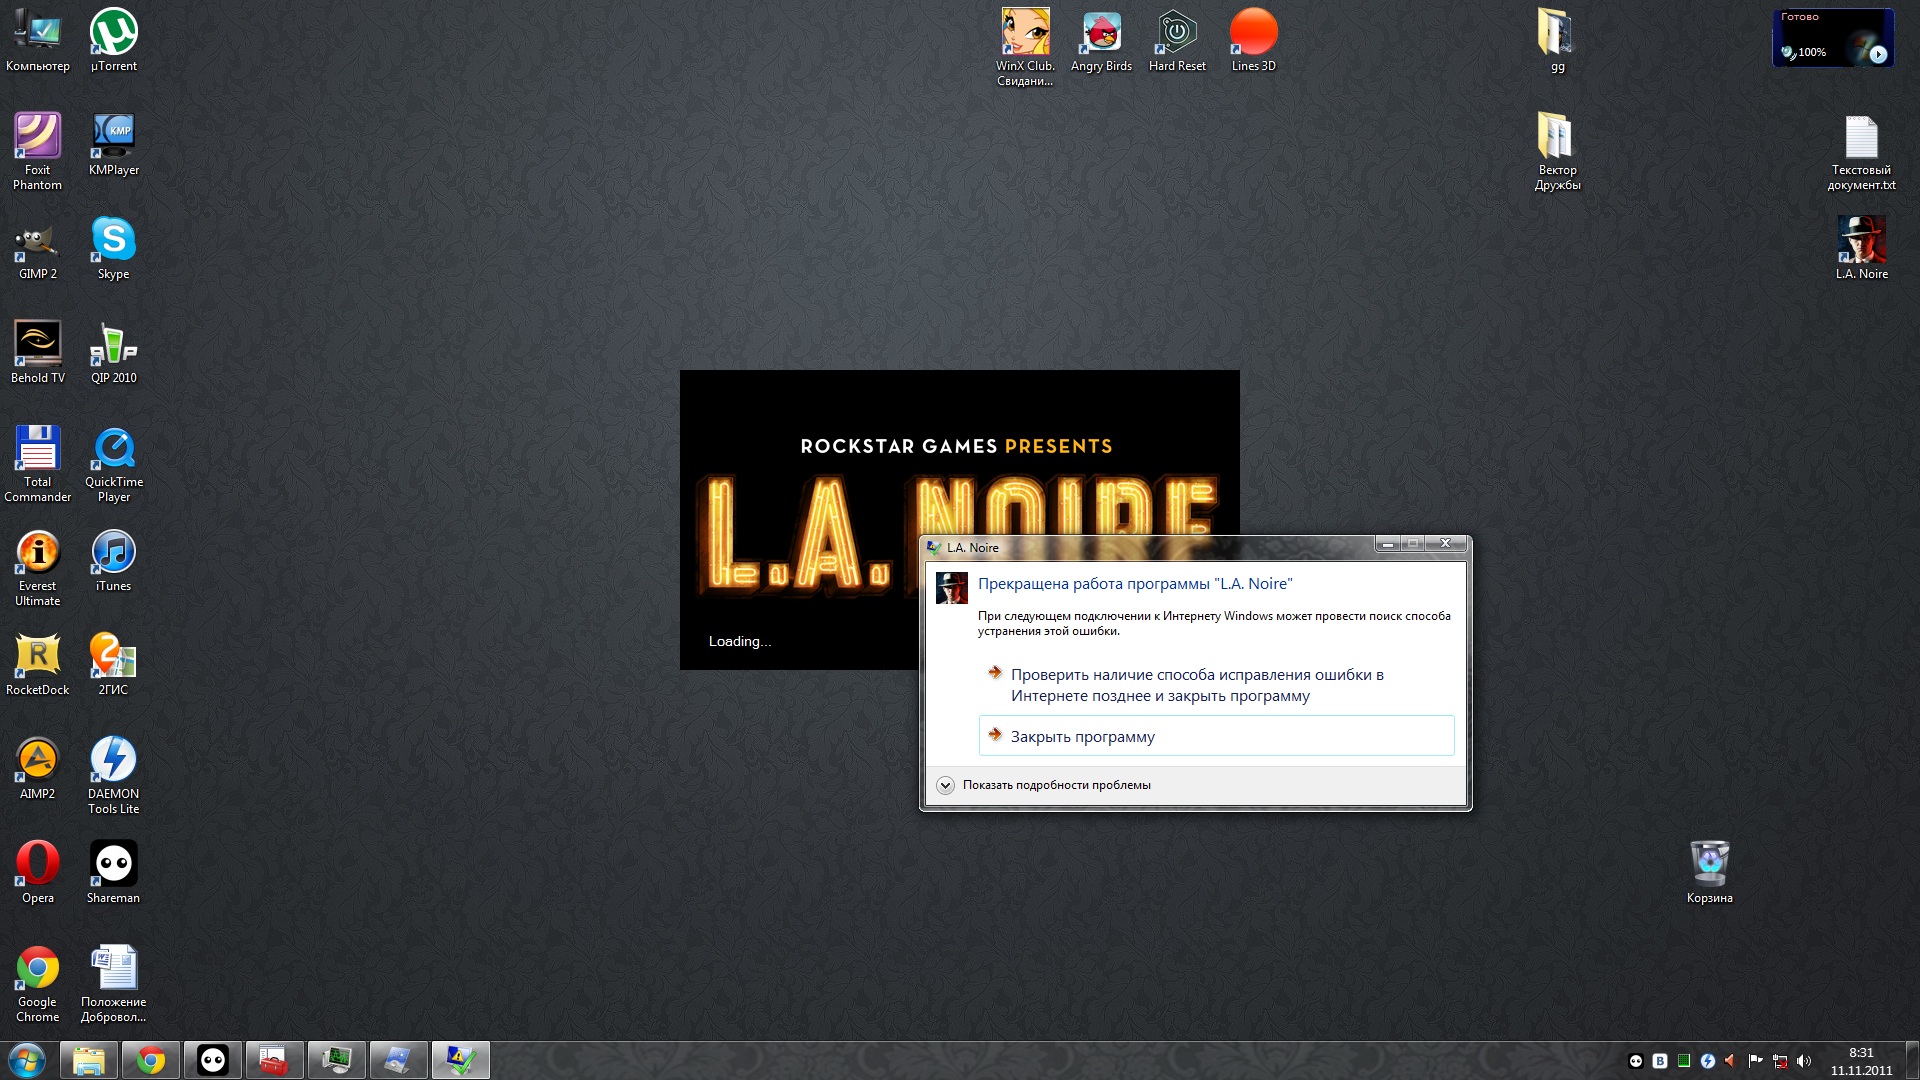Open Текстовый документ.txt file
Image resolution: width=1920 pixels, height=1080 pixels.
point(1862,151)
